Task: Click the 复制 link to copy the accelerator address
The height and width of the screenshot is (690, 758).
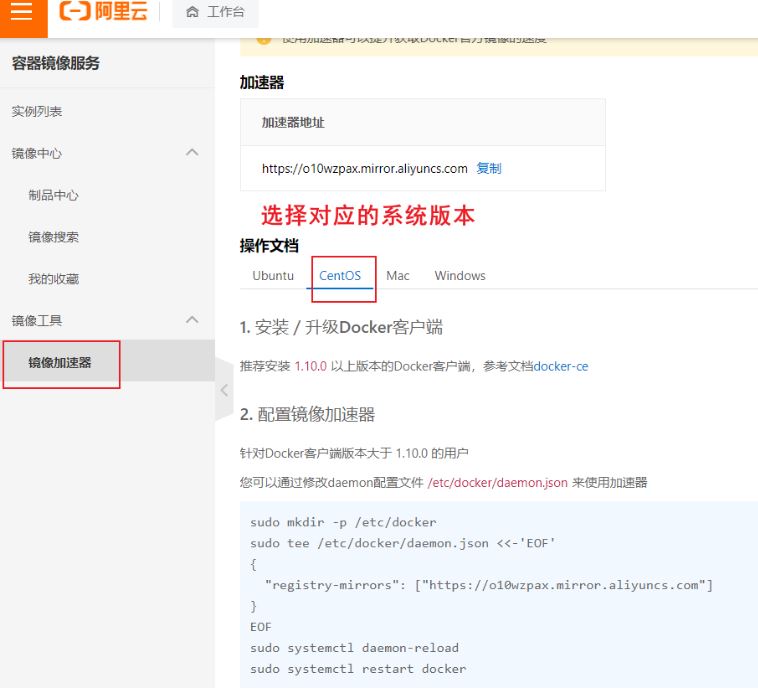Action: [489, 168]
